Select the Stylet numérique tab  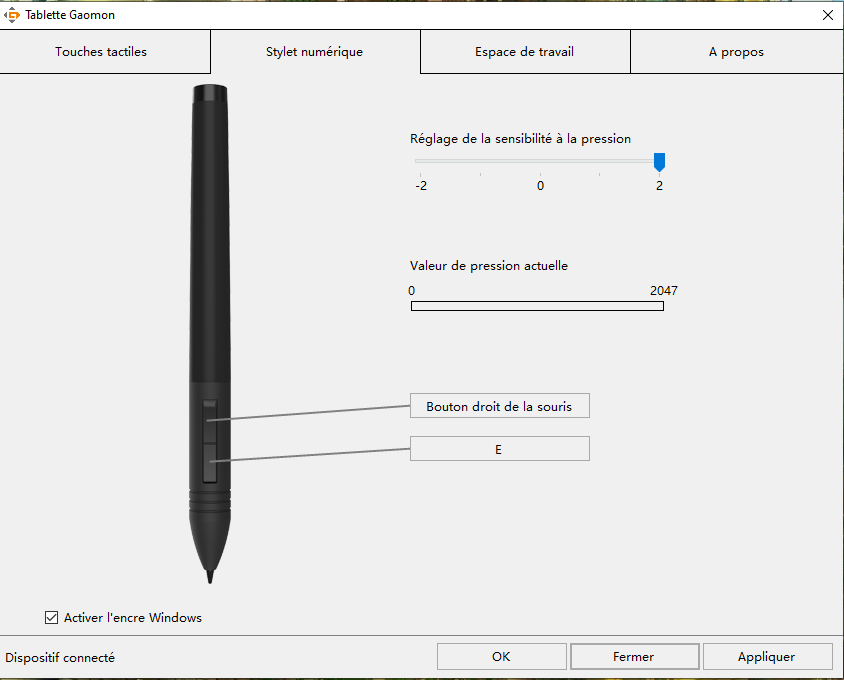click(x=314, y=52)
